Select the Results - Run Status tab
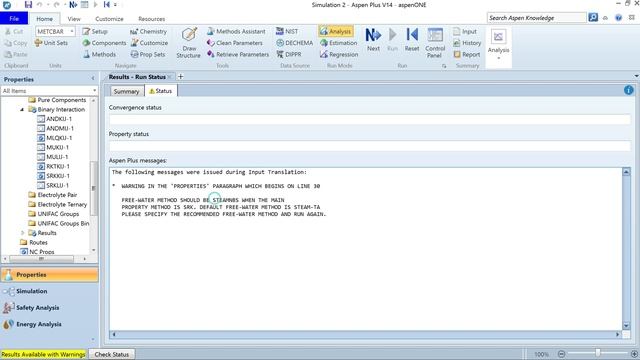Screen dimensions: 640x360 click(137, 77)
